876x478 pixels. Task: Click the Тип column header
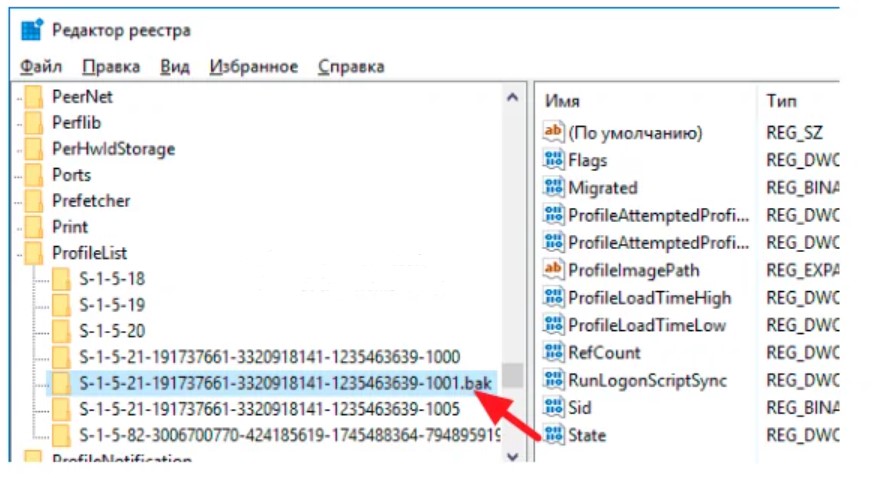tap(781, 101)
